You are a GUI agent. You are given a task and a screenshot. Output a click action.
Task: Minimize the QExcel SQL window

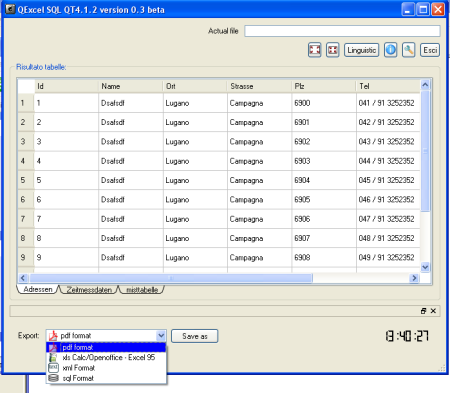tap(408, 9)
